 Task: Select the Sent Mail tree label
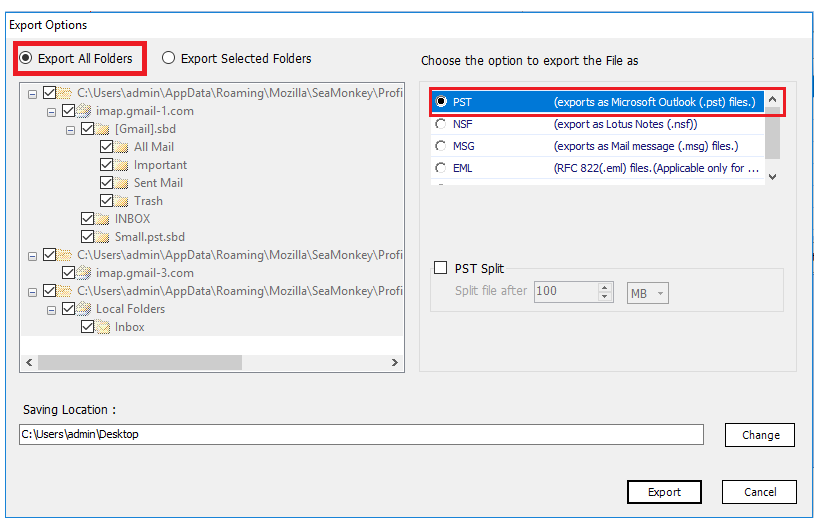(158, 183)
